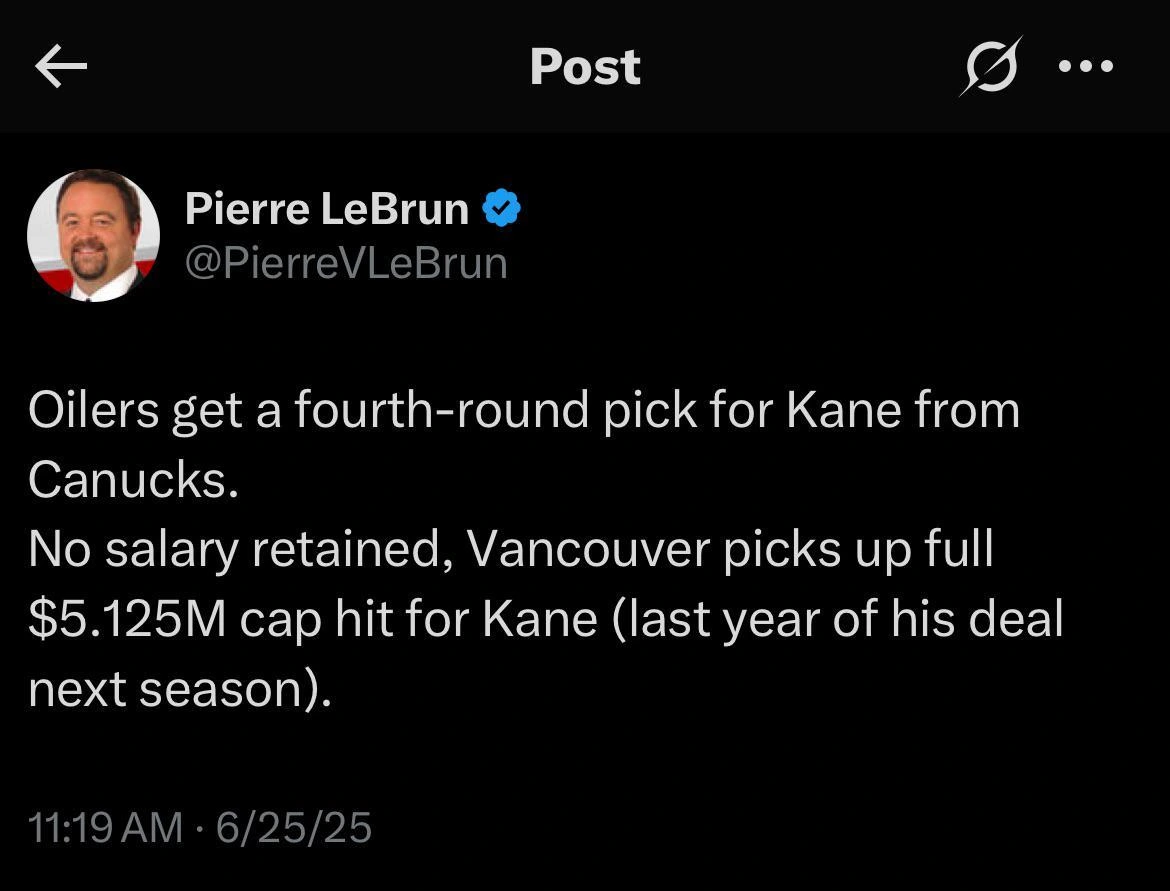Click the tweet text about the Oilers trade
This screenshot has height=891, width=1170.
(524, 409)
